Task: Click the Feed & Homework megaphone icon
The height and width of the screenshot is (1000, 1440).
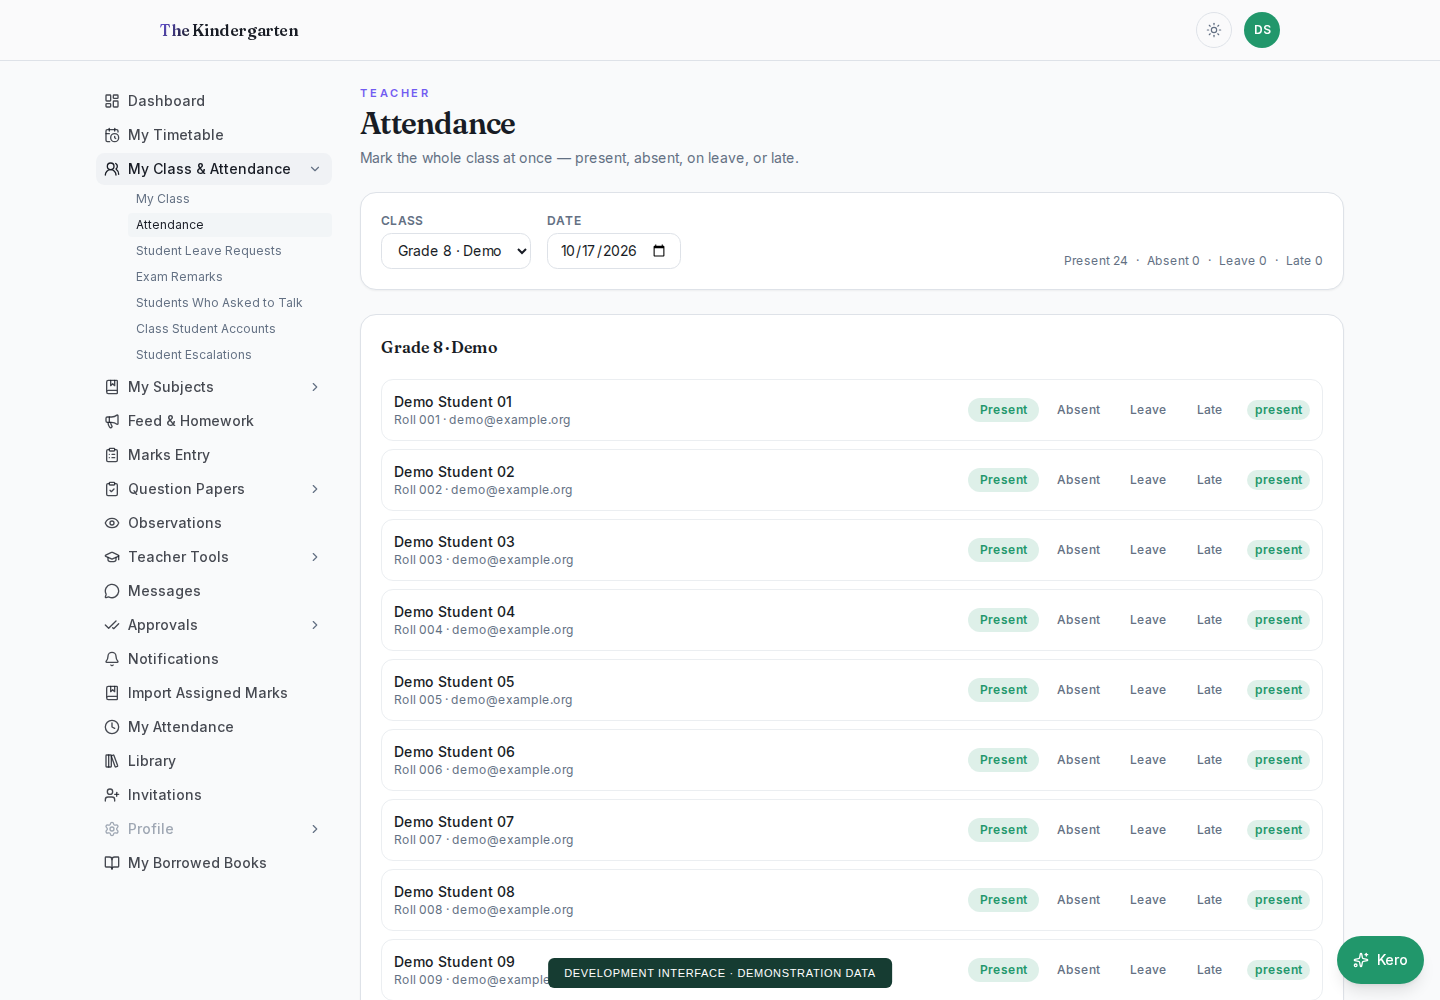Action: click(112, 421)
